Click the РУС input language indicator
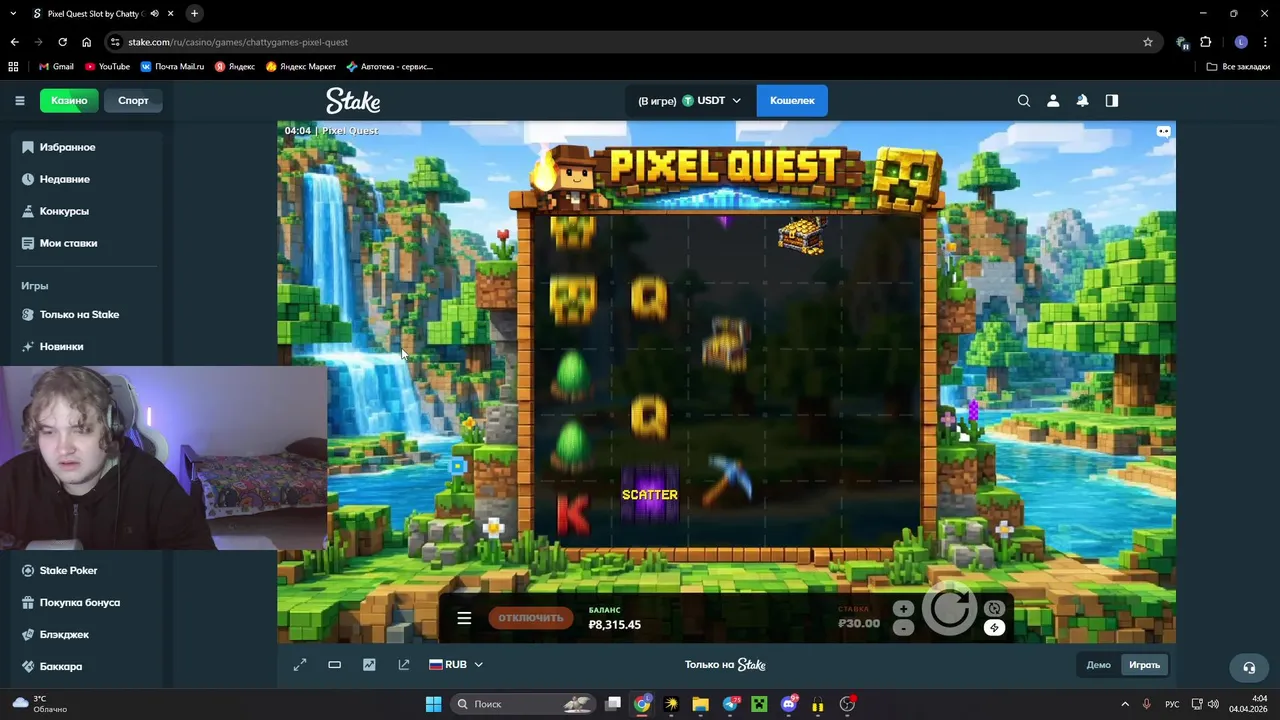 click(x=1172, y=704)
